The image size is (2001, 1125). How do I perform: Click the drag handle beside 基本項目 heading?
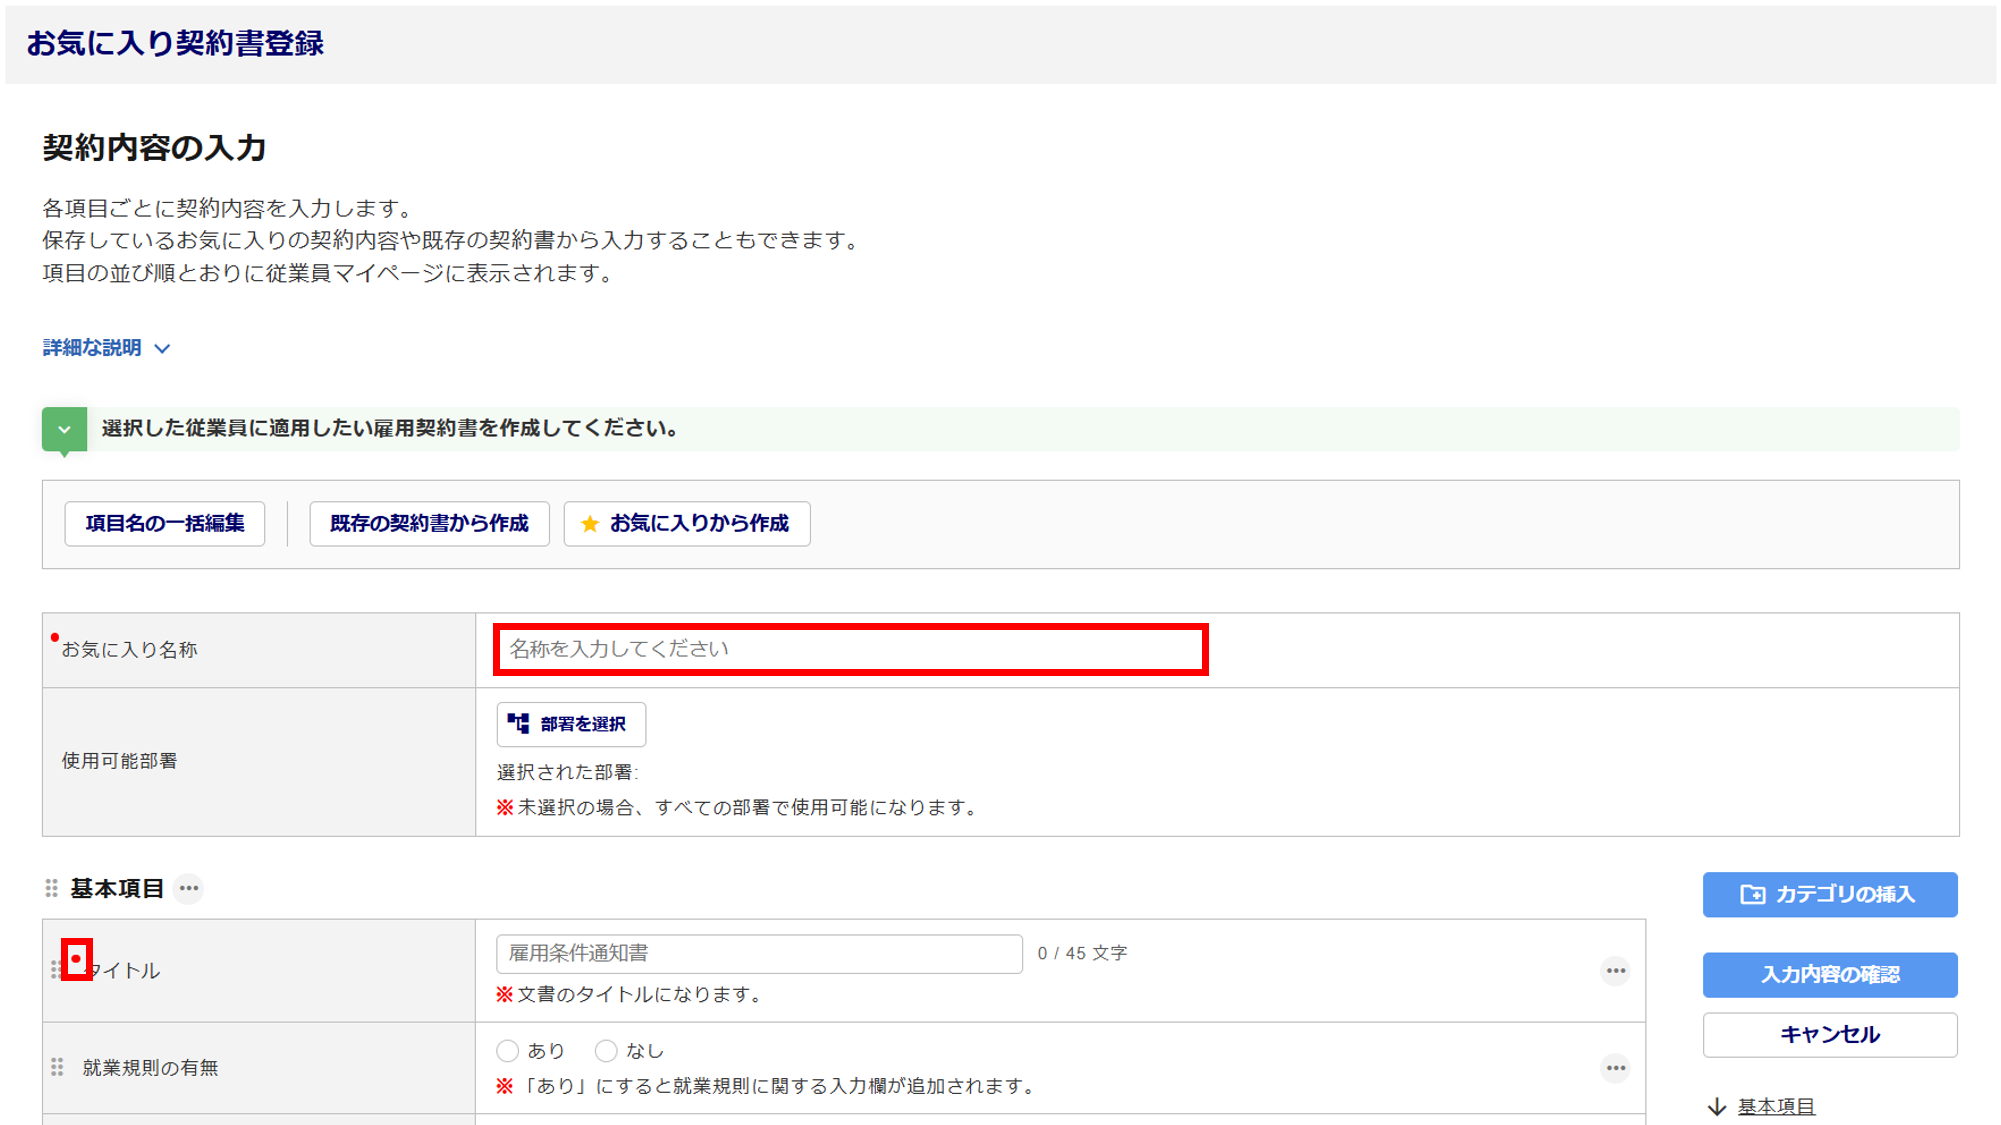tap(52, 888)
